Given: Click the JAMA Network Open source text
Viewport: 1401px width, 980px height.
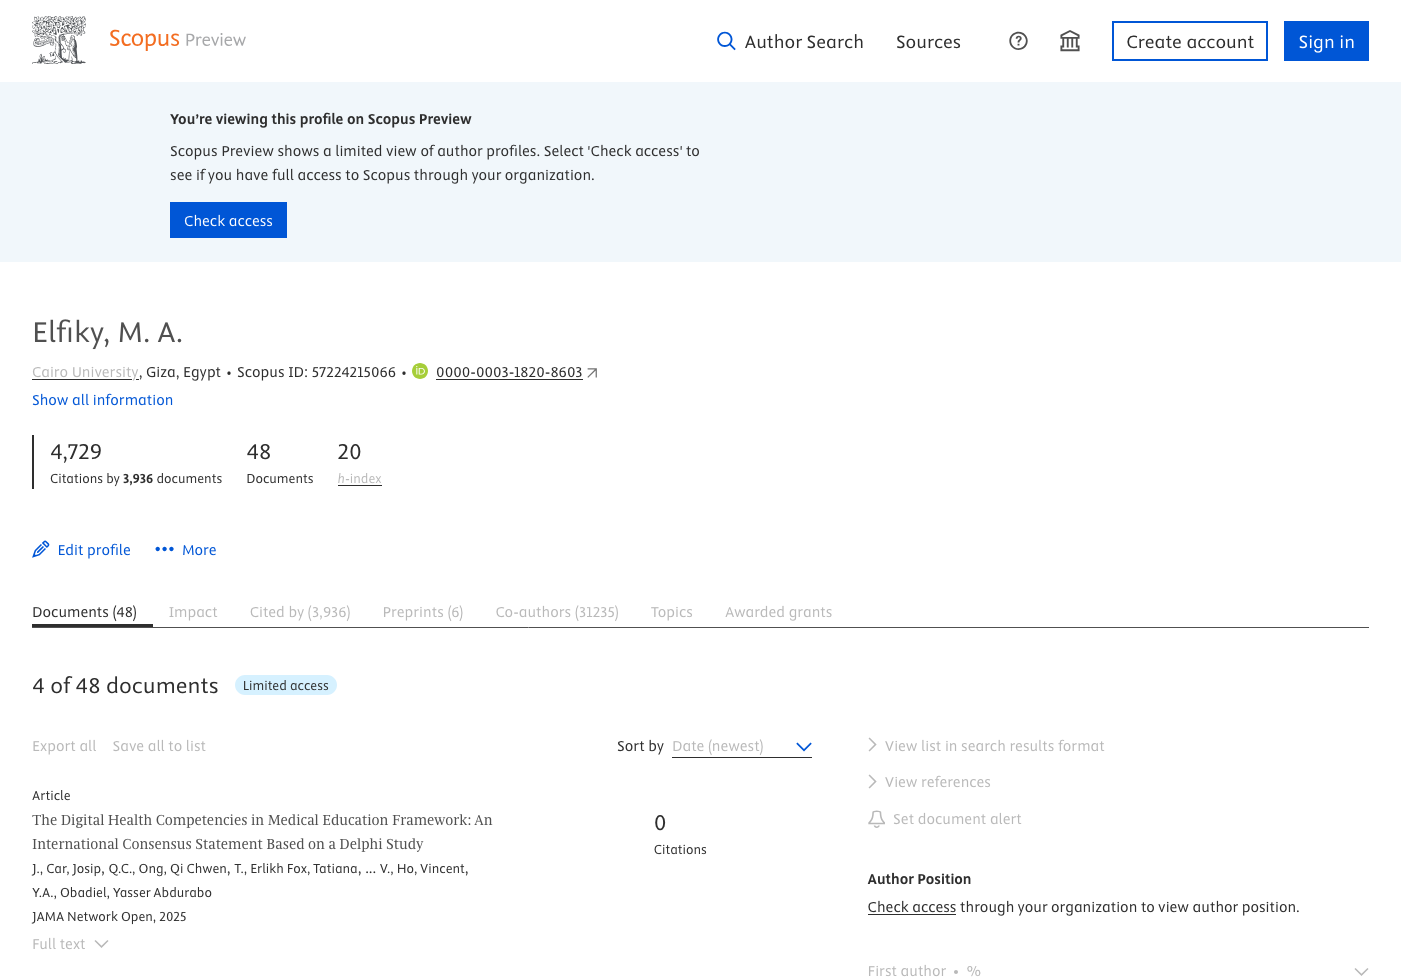Looking at the screenshot, I should point(92,917).
